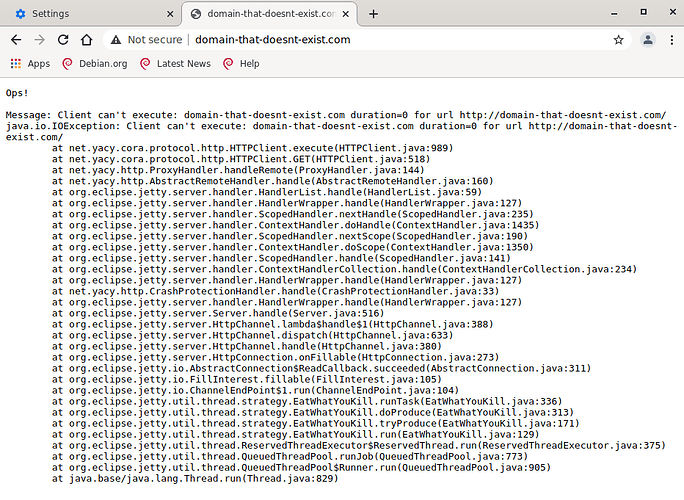Reload the current page

point(63,40)
